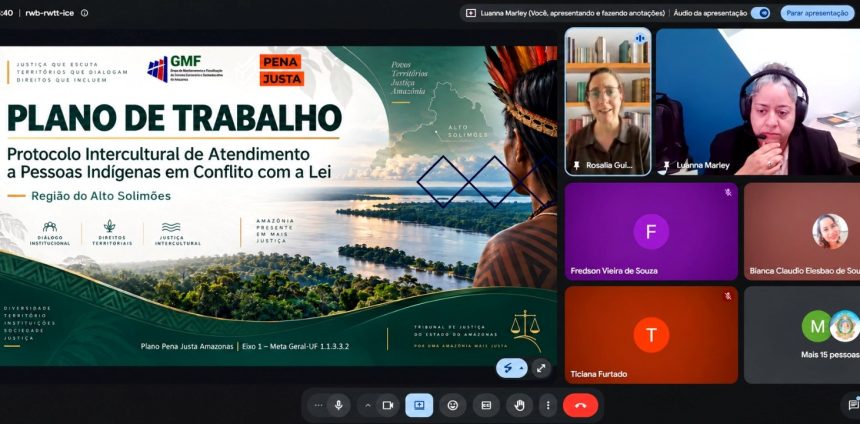Click Bianca Claudio's profile photo avatar

[830, 231]
